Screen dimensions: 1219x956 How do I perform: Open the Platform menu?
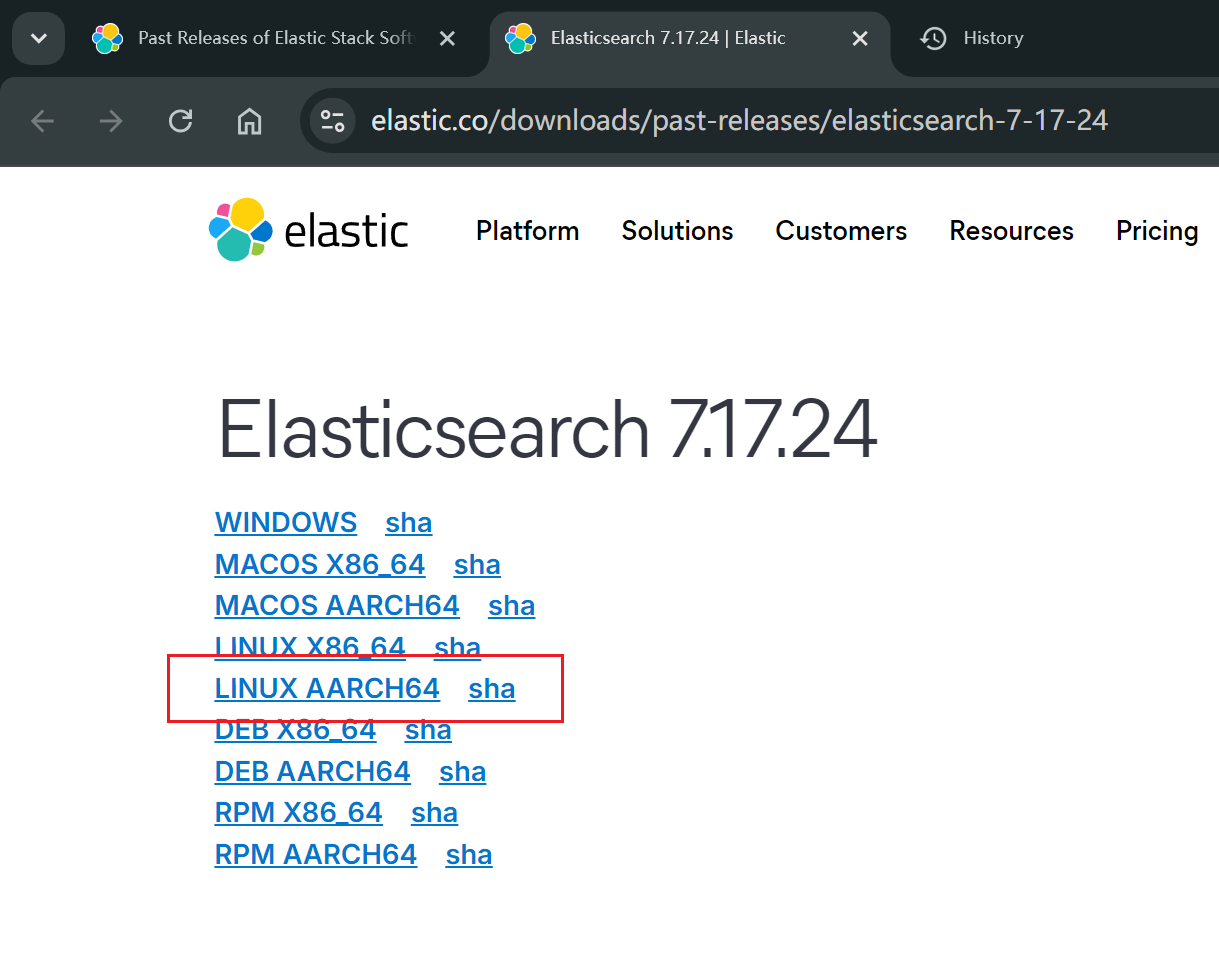[x=527, y=231]
